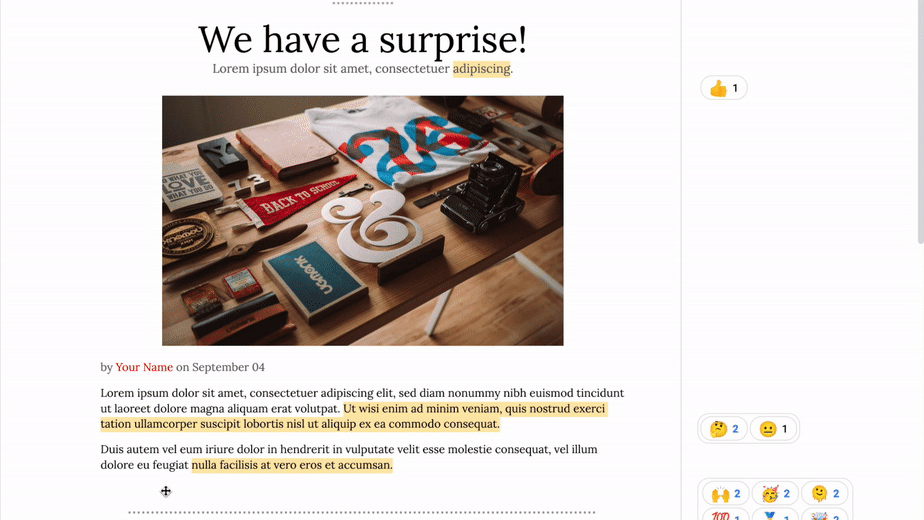Viewport: 924px width, 520px height.
Task: Click the desk photo image
Action: click(x=362, y=220)
